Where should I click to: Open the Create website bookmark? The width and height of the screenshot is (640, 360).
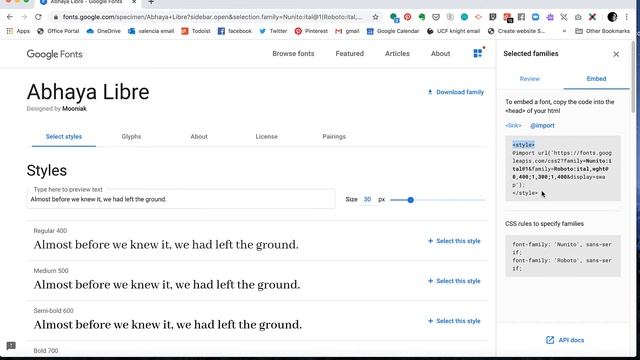516,31
